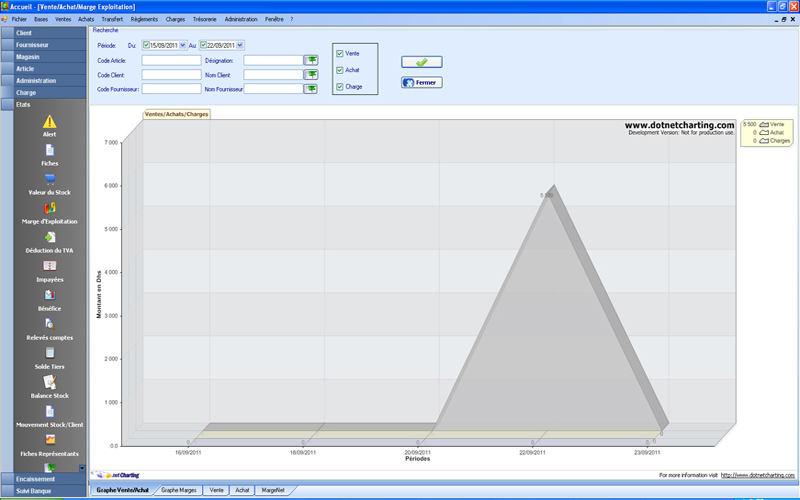Open Valeur du Stock report icon
Viewport: 800px width, 500px height.
click(x=49, y=179)
